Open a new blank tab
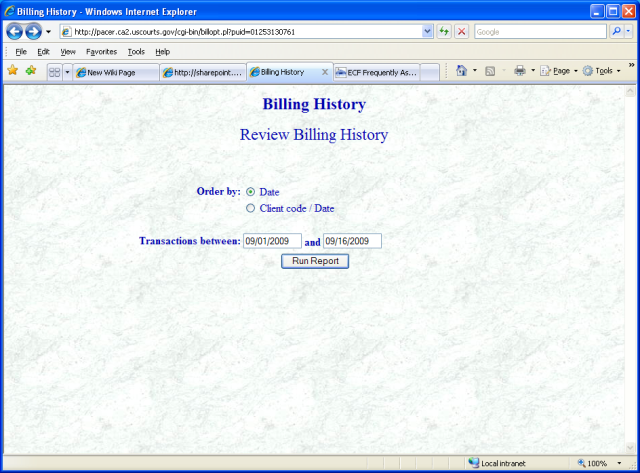The width and height of the screenshot is (640, 473). (x=429, y=72)
